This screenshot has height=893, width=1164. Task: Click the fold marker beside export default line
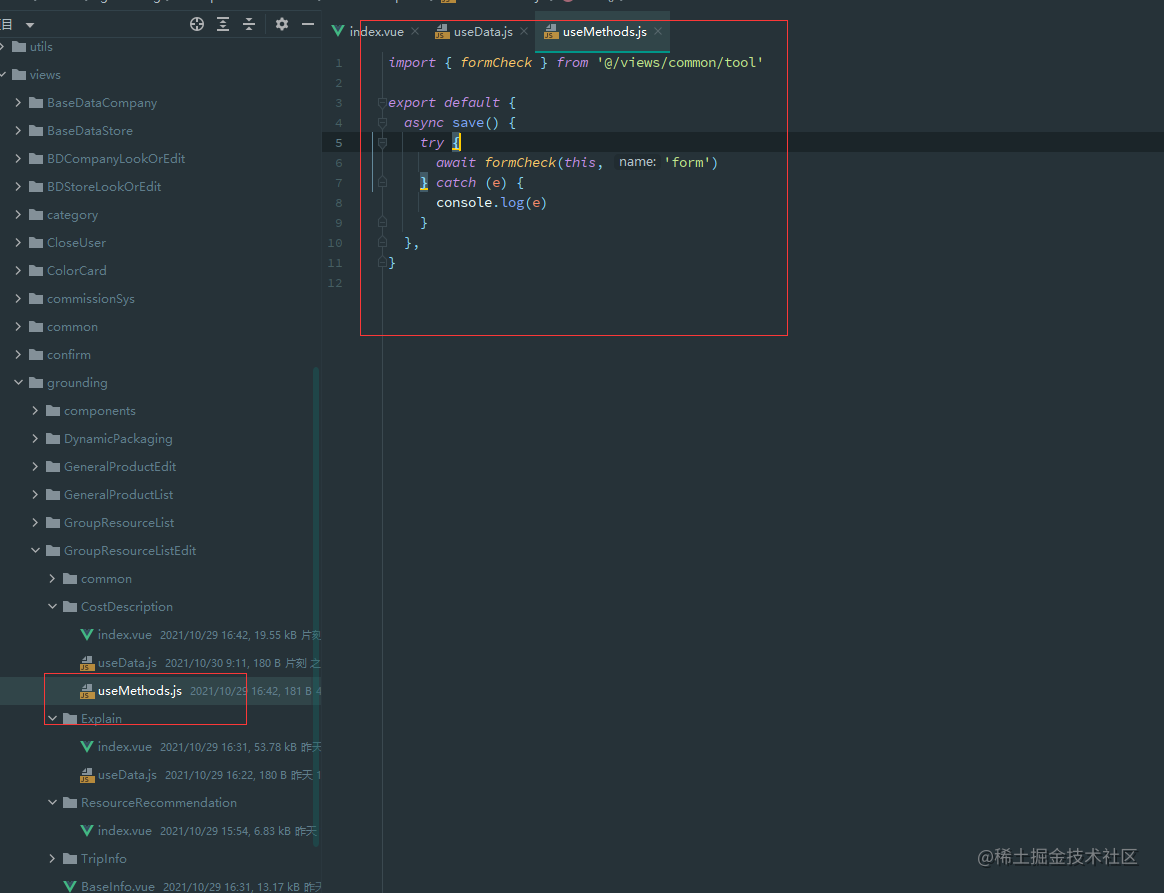382,103
